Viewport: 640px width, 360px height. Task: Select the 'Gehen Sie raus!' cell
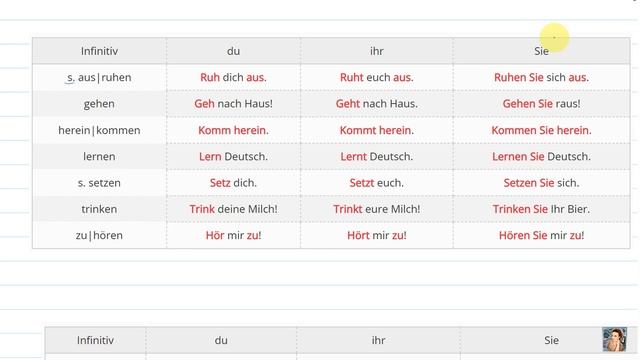point(542,104)
